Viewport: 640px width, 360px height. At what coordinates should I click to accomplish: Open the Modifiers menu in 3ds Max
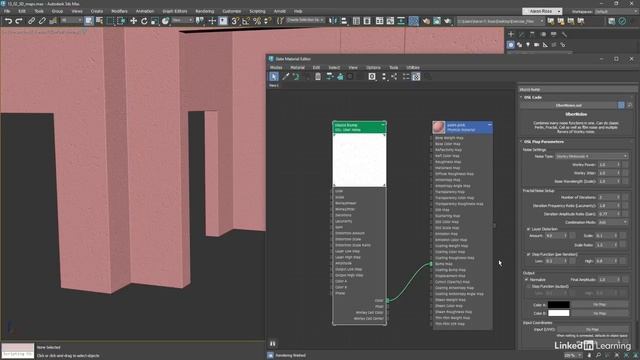[119, 11]
